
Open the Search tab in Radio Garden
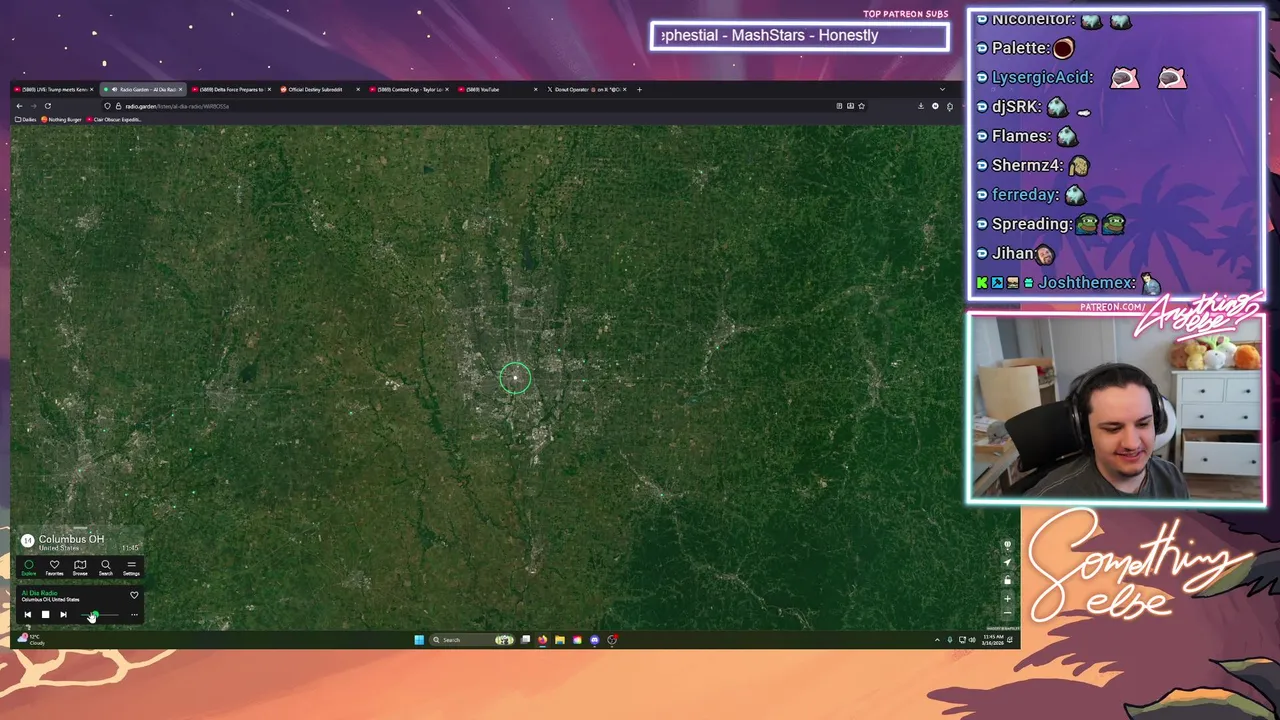coord(106,567)
